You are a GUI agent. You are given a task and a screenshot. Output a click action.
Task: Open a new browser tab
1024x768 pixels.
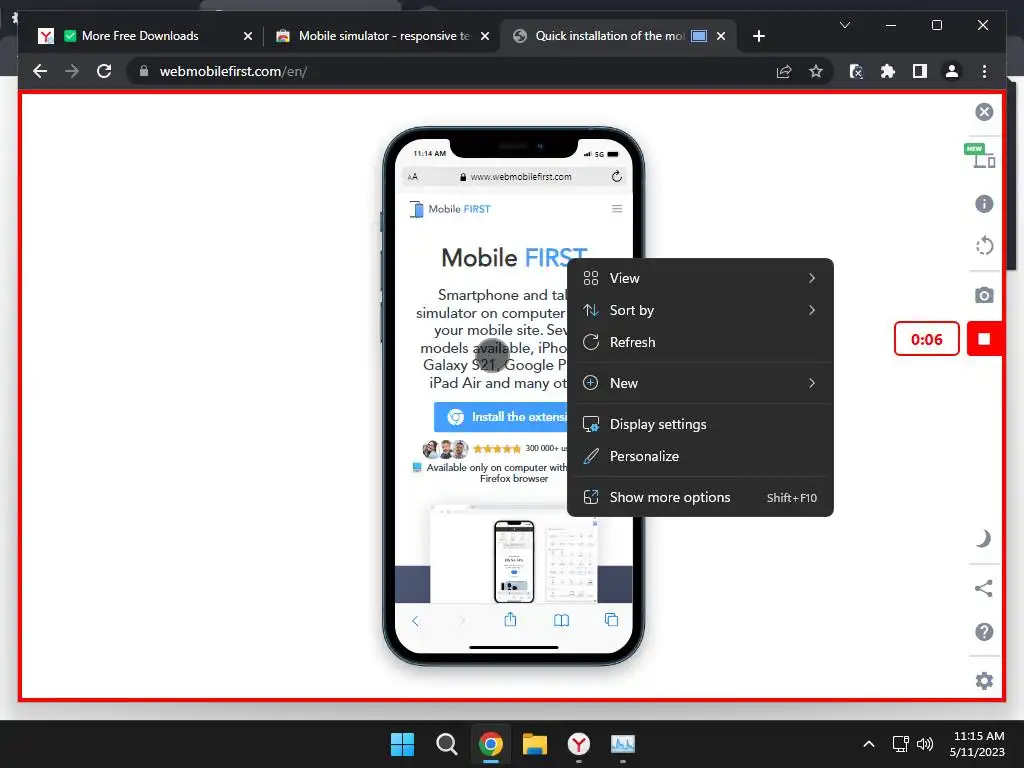point(758,37)
